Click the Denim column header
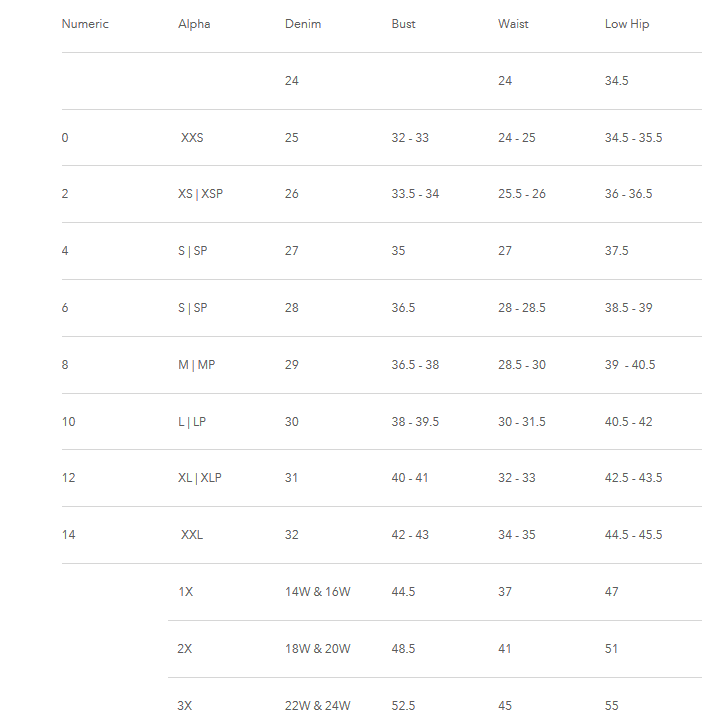 (303, 24)
